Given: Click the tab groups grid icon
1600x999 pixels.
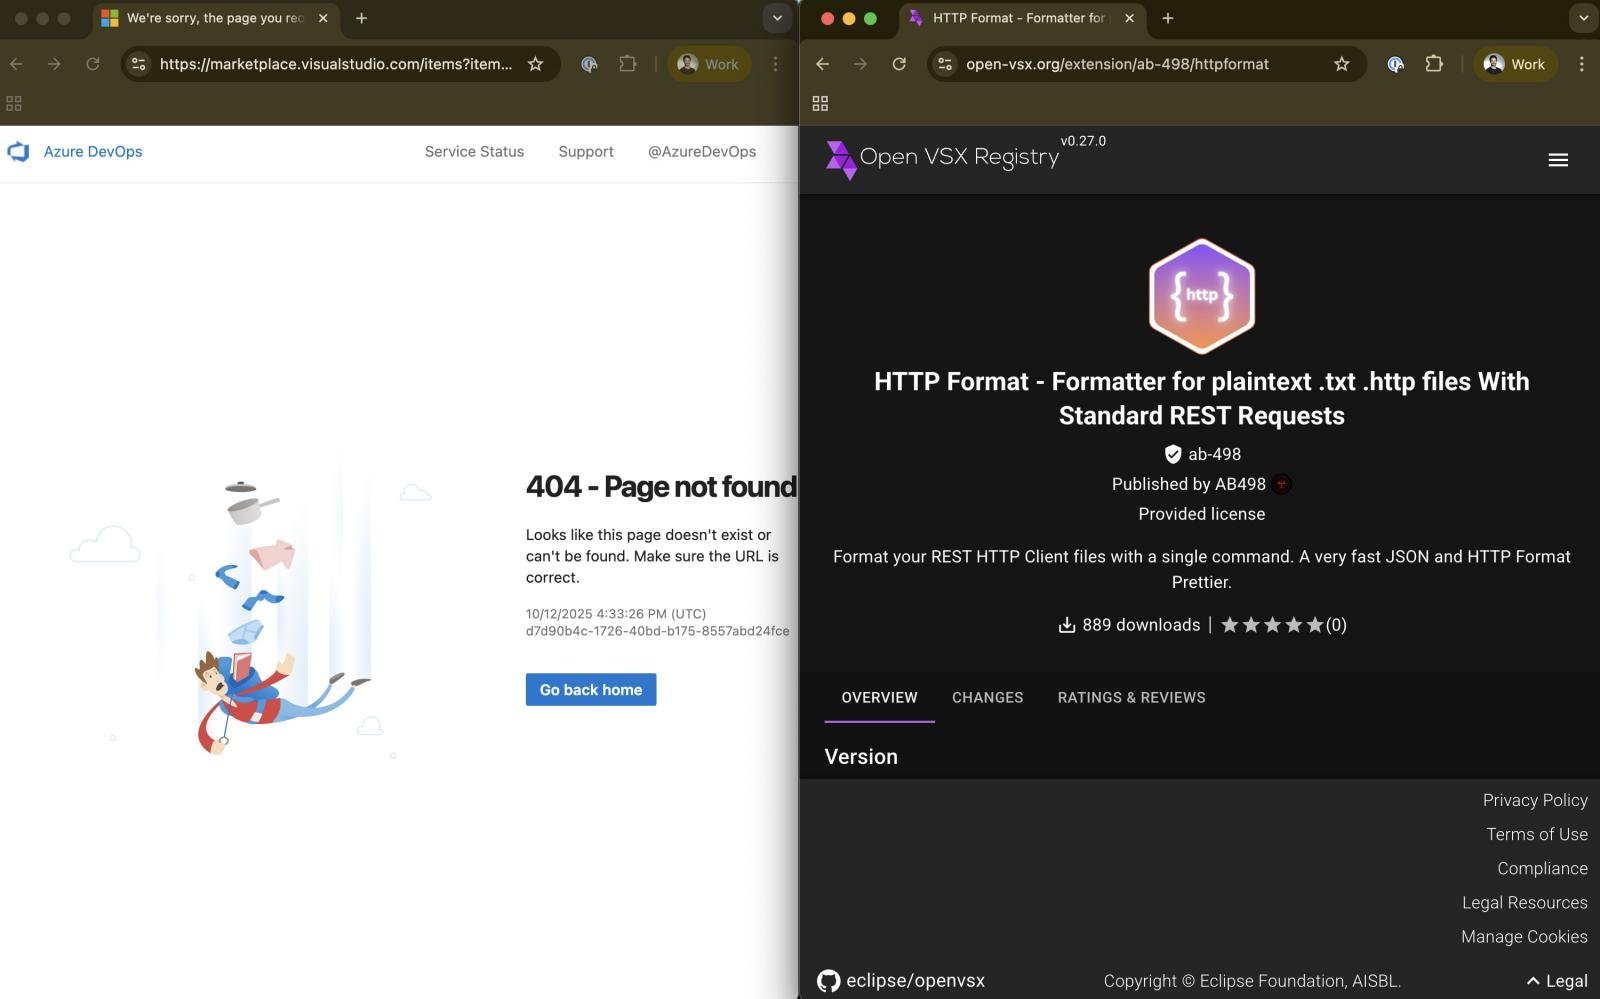Looking at the screenshot, I should pos(819,102).
